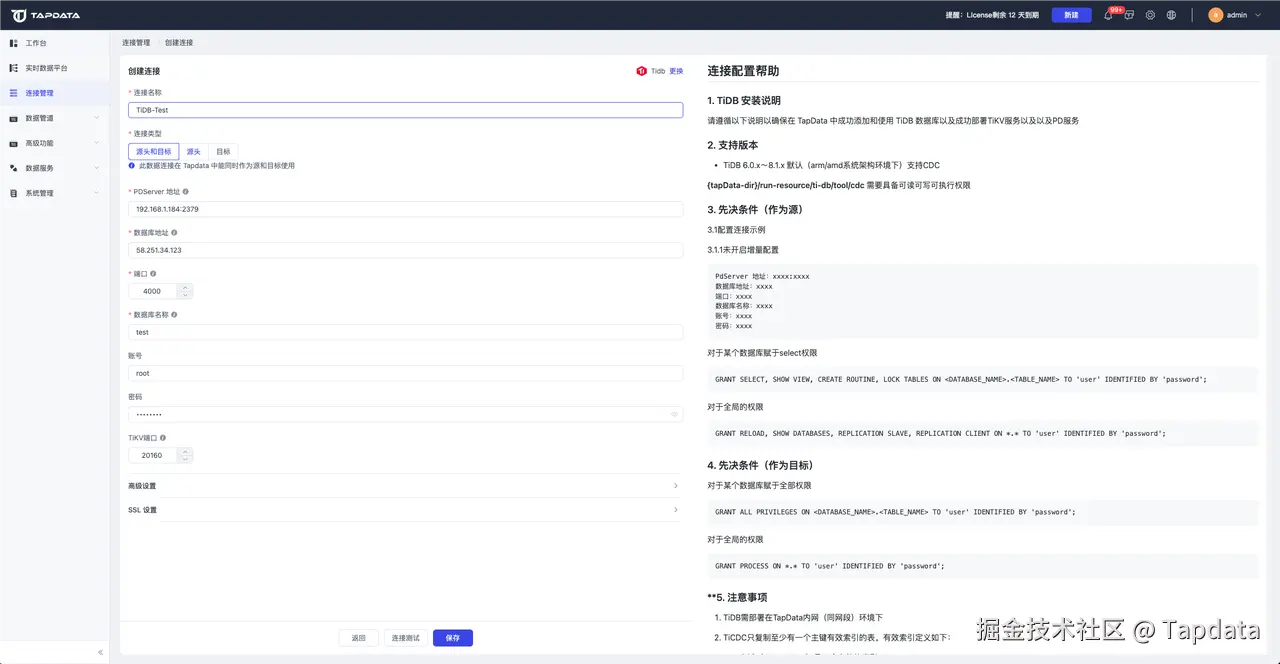Click the 新建 button in header
Viewport: 1280px width, 664px height.
tap(1072, 15)
